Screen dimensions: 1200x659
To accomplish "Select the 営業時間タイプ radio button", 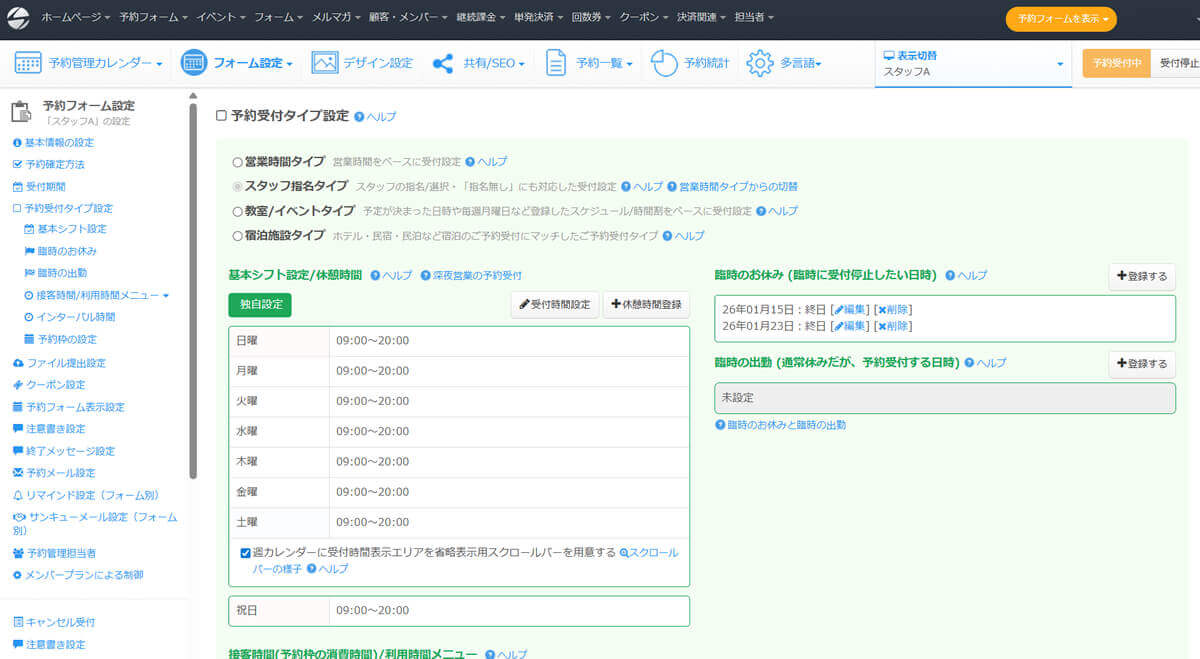I will point(237,161).
